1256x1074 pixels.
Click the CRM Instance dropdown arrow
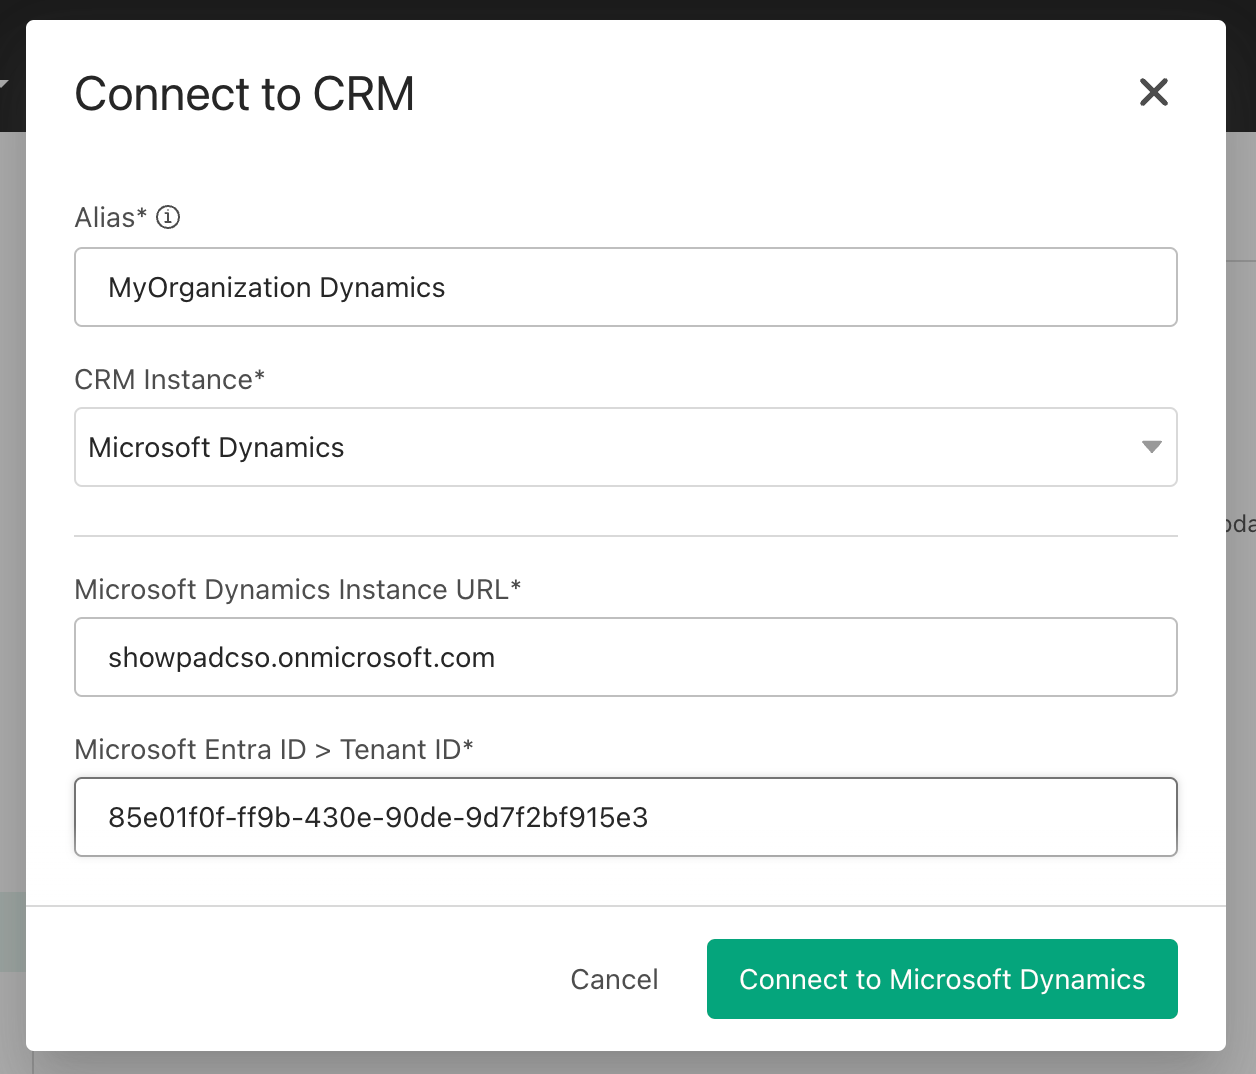pos(1152,447)
